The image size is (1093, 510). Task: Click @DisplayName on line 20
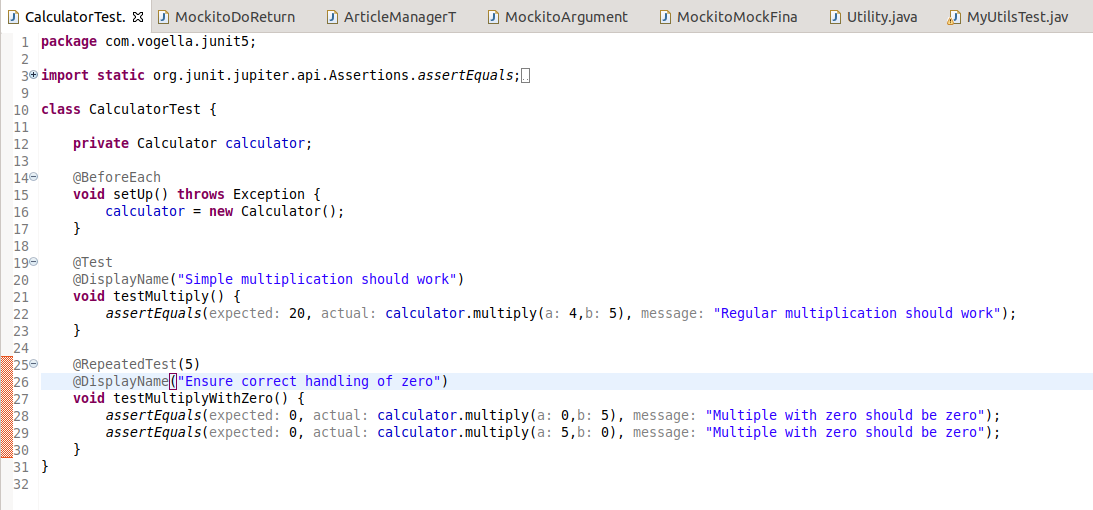121,279
